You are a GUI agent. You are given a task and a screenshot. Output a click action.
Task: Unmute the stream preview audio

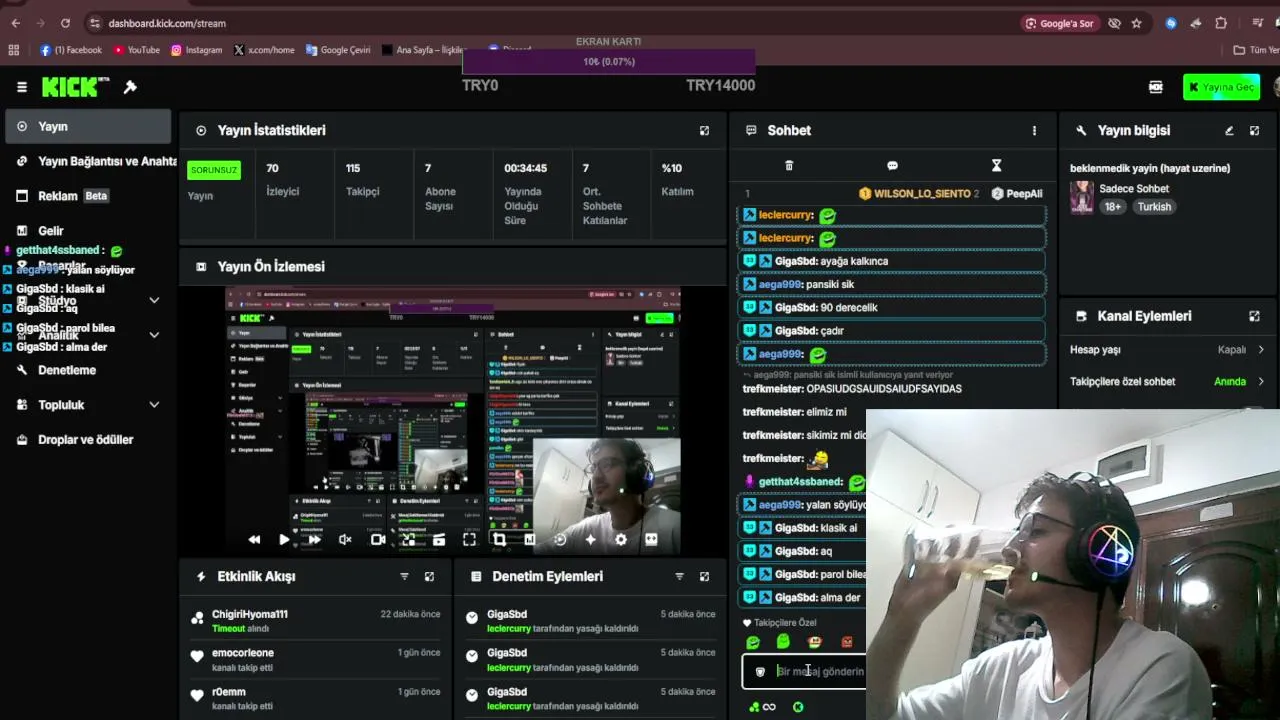[x=345, y=539]
